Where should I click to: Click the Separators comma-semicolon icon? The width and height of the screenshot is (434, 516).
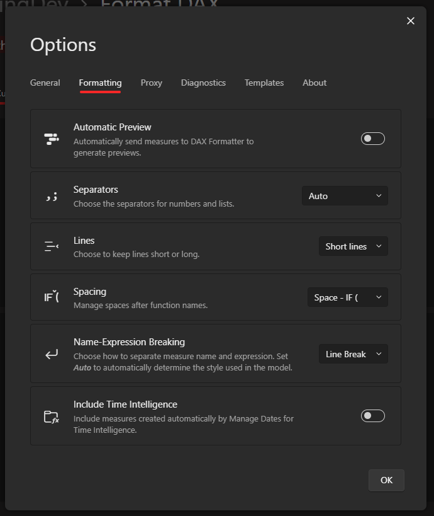(x=52, y=197)
